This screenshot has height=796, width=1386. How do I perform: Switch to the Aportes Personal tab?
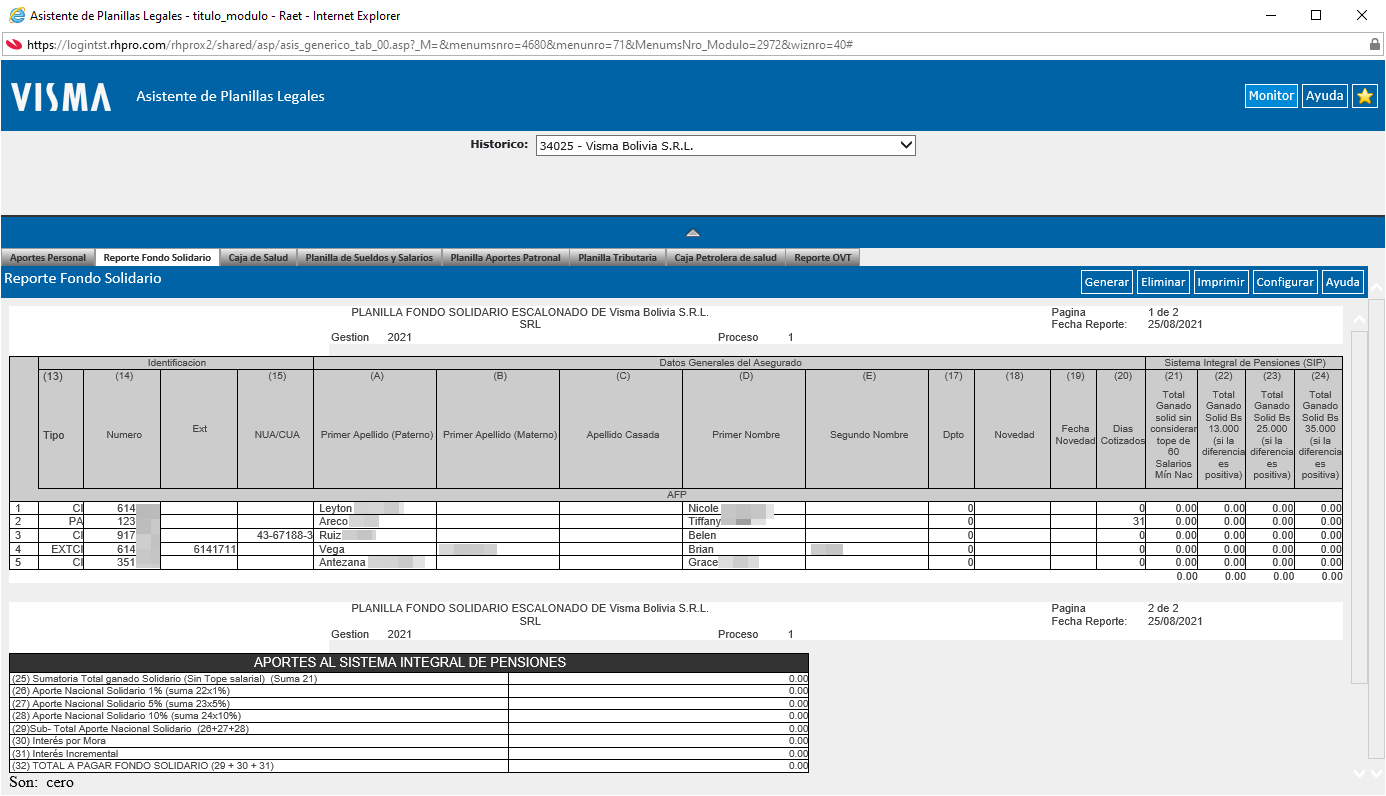coord(48,258)
